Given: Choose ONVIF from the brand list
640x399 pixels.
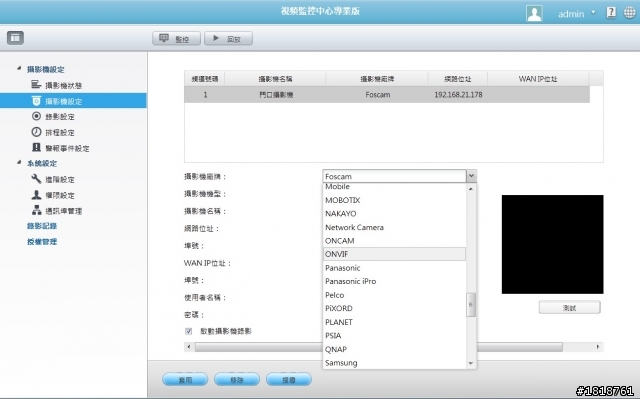Looking at the screenshot, I should pos(394,254).
